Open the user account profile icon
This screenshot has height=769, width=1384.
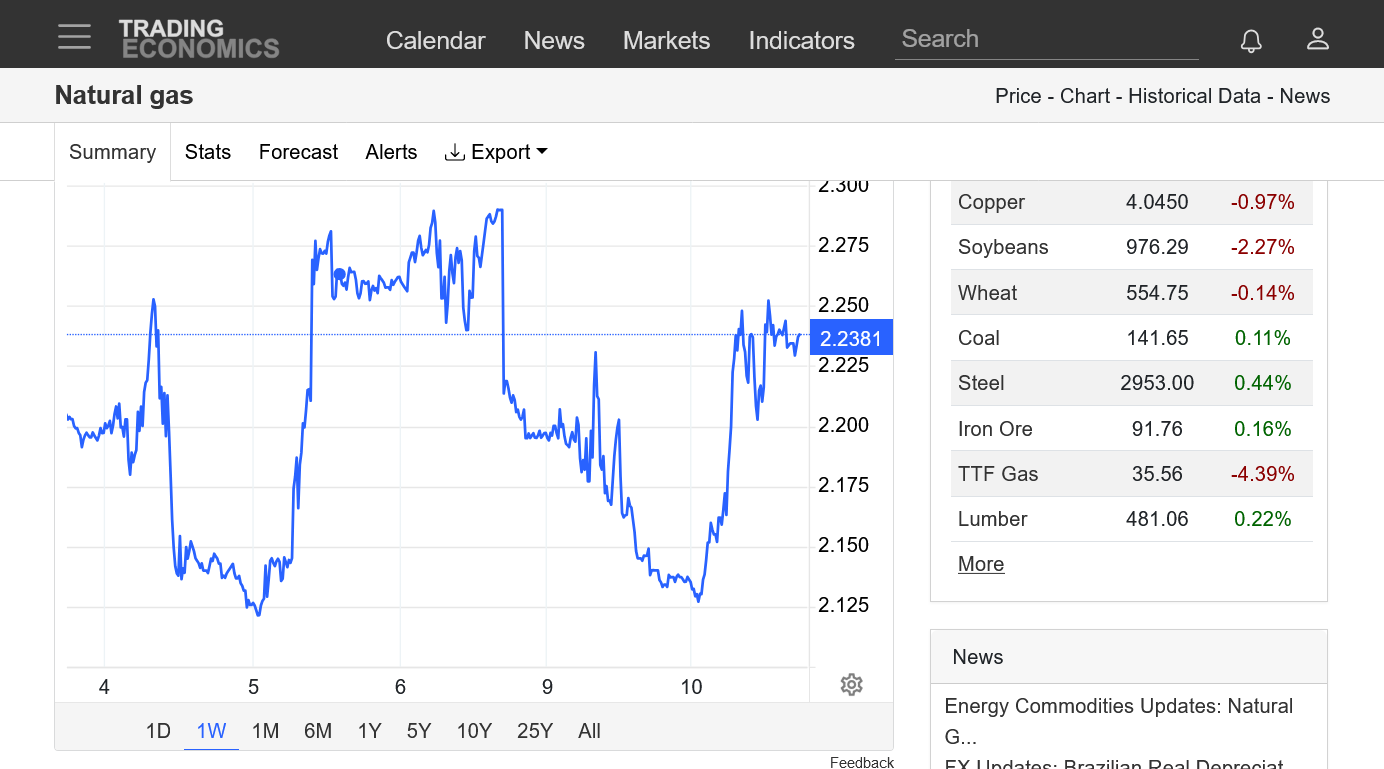coord(1317,39)
